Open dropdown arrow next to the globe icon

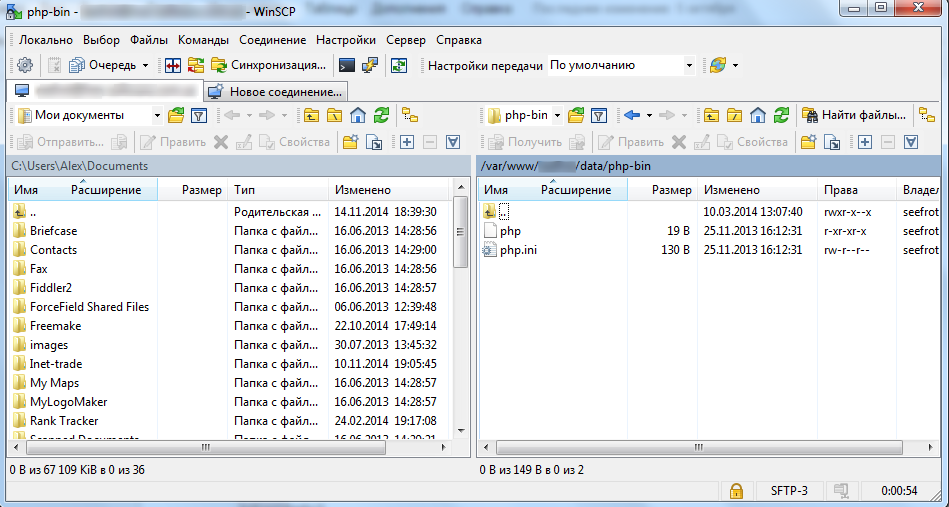[735, 65]
